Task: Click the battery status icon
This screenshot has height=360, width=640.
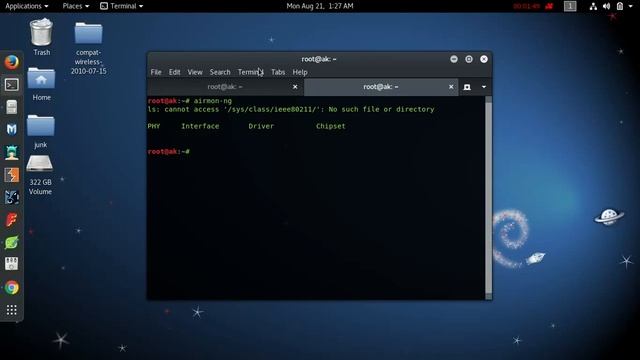Action: click(620, 6)
